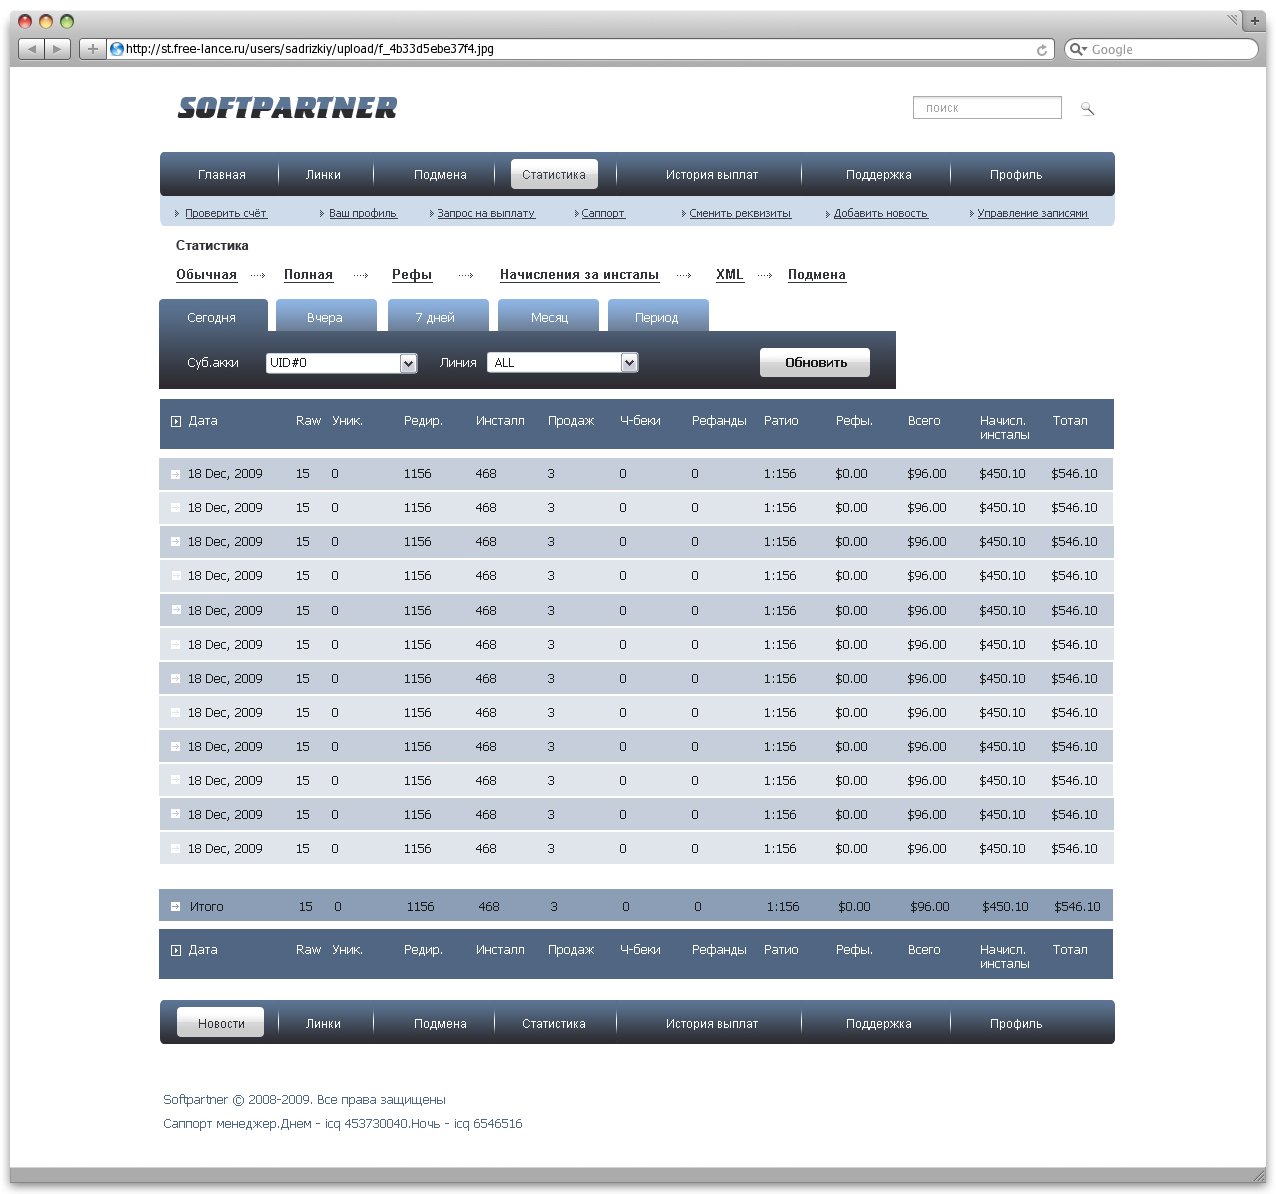
Task: Click Линки in the bottom navigation bar
Action: tap(324, 1023)
